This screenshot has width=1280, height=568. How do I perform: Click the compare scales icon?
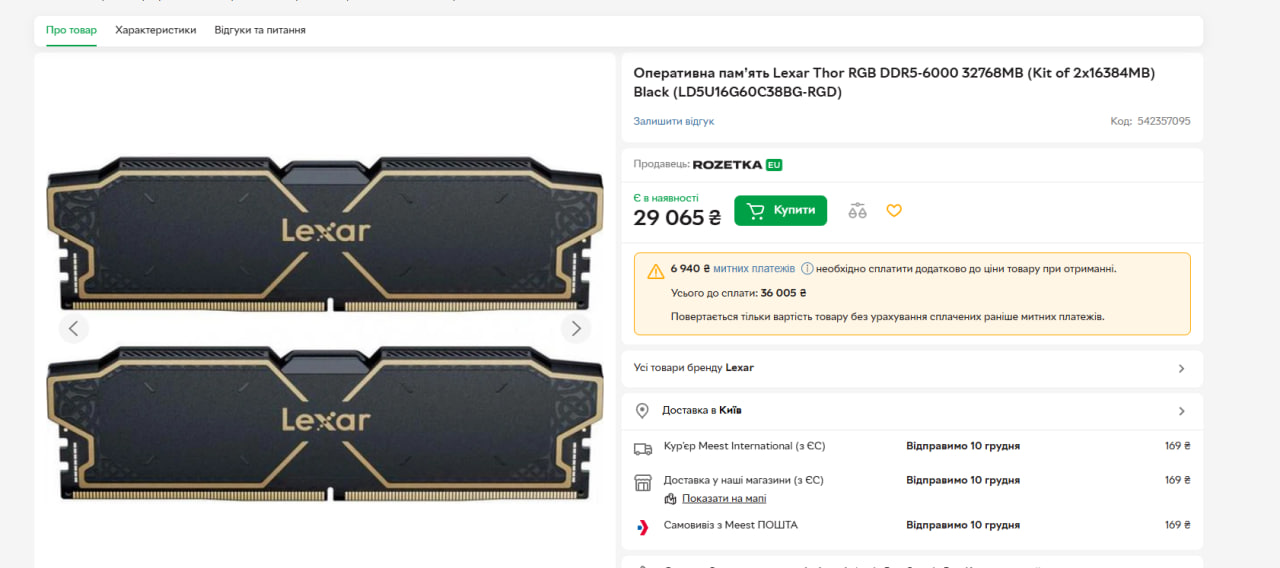coord(857,211)
